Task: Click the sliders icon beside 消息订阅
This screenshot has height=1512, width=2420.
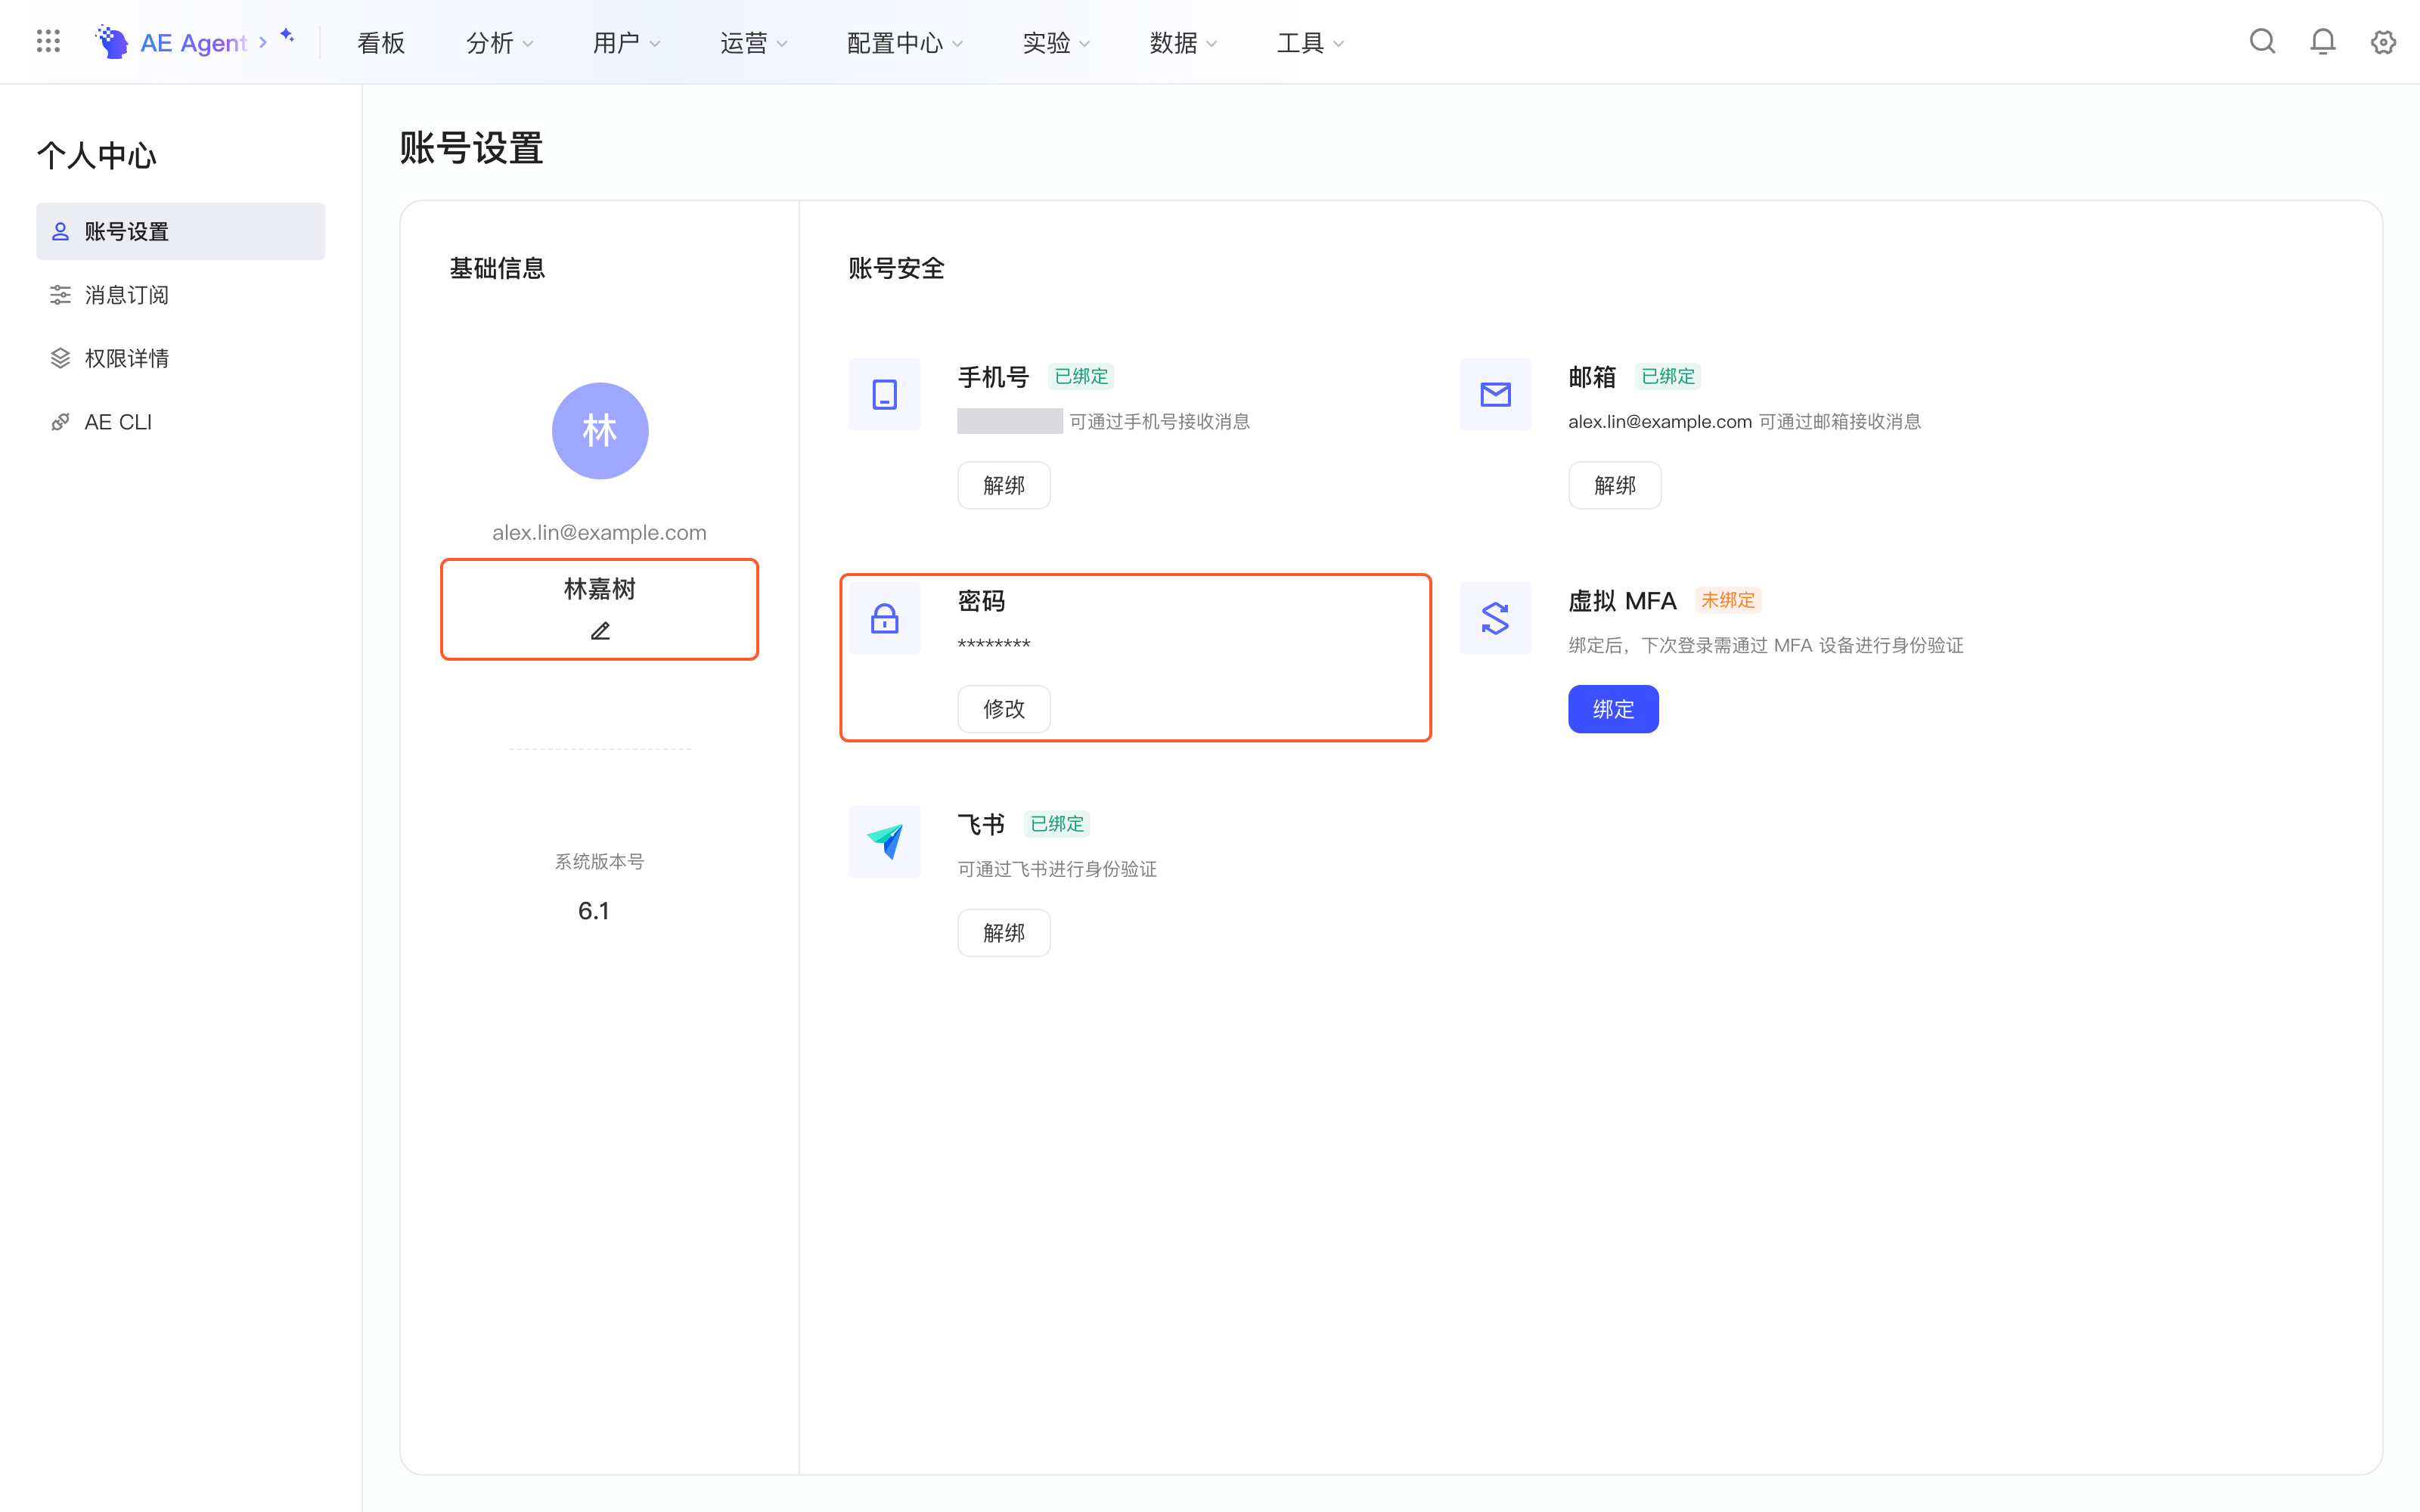Action: [60, 295]
